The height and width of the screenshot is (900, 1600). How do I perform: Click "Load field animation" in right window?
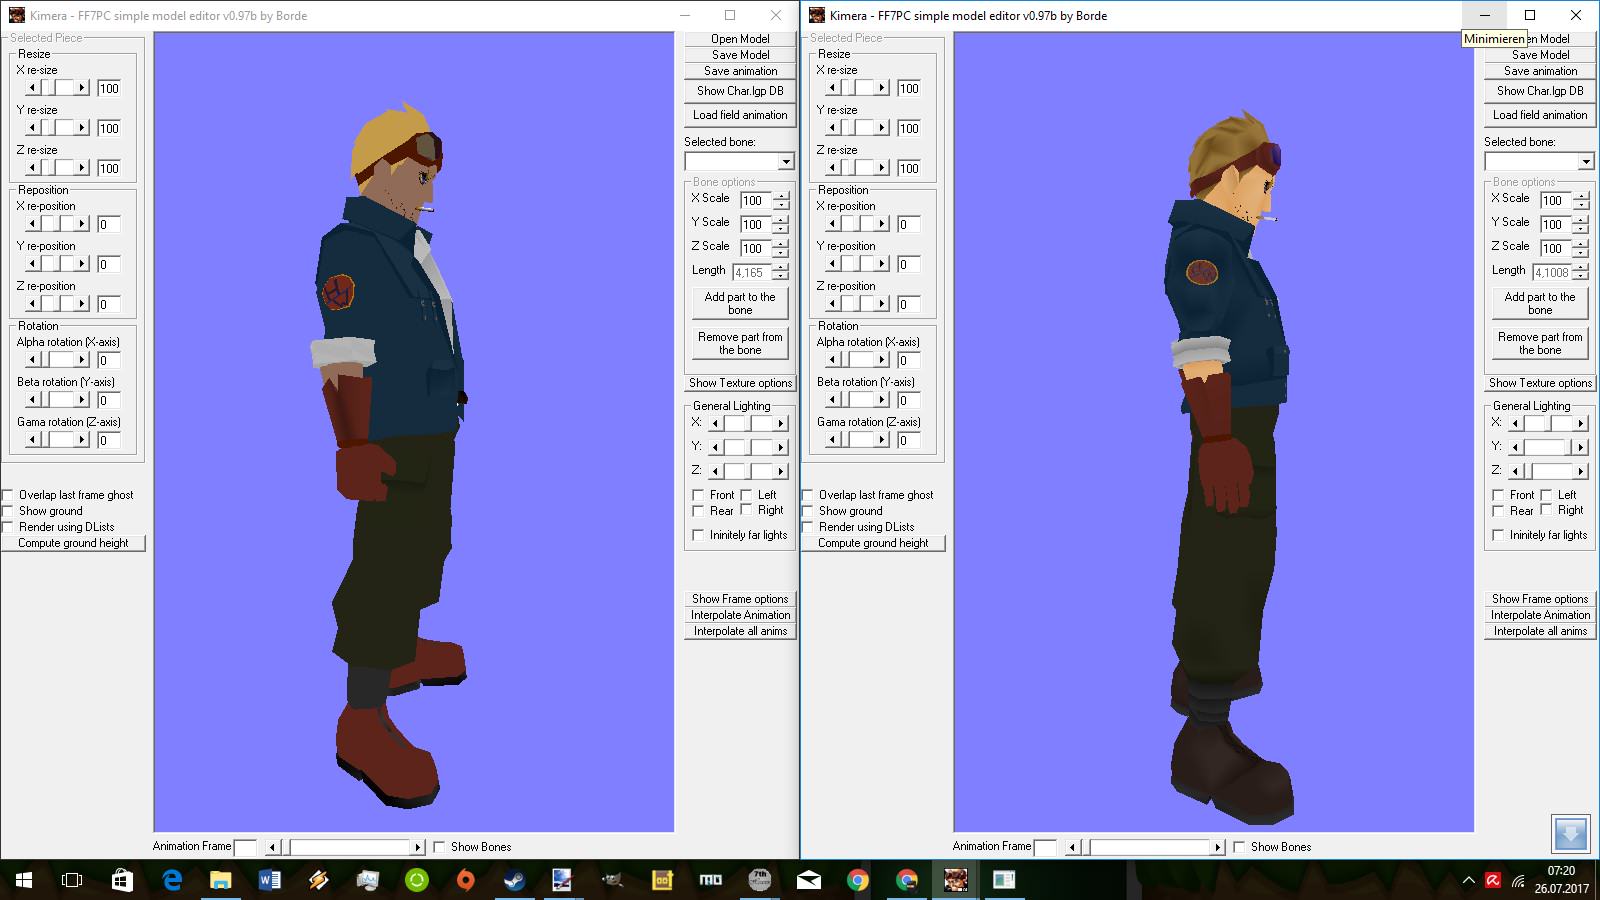pos(1540,115)
